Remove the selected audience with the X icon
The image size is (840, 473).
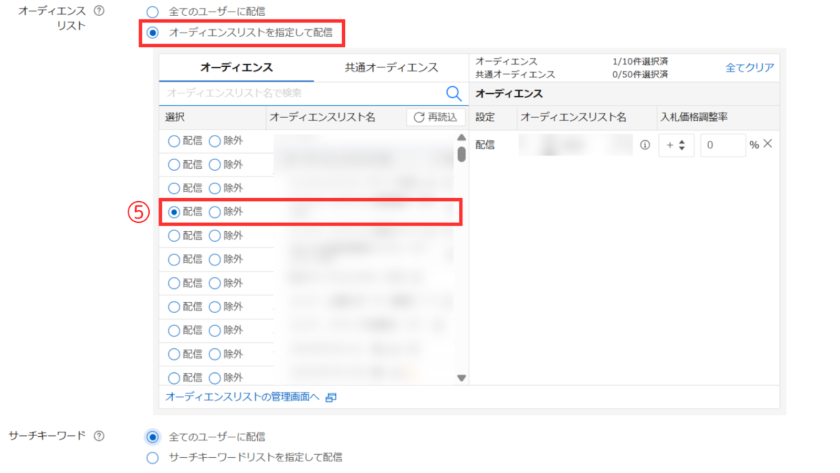click(x=768, y=144)
